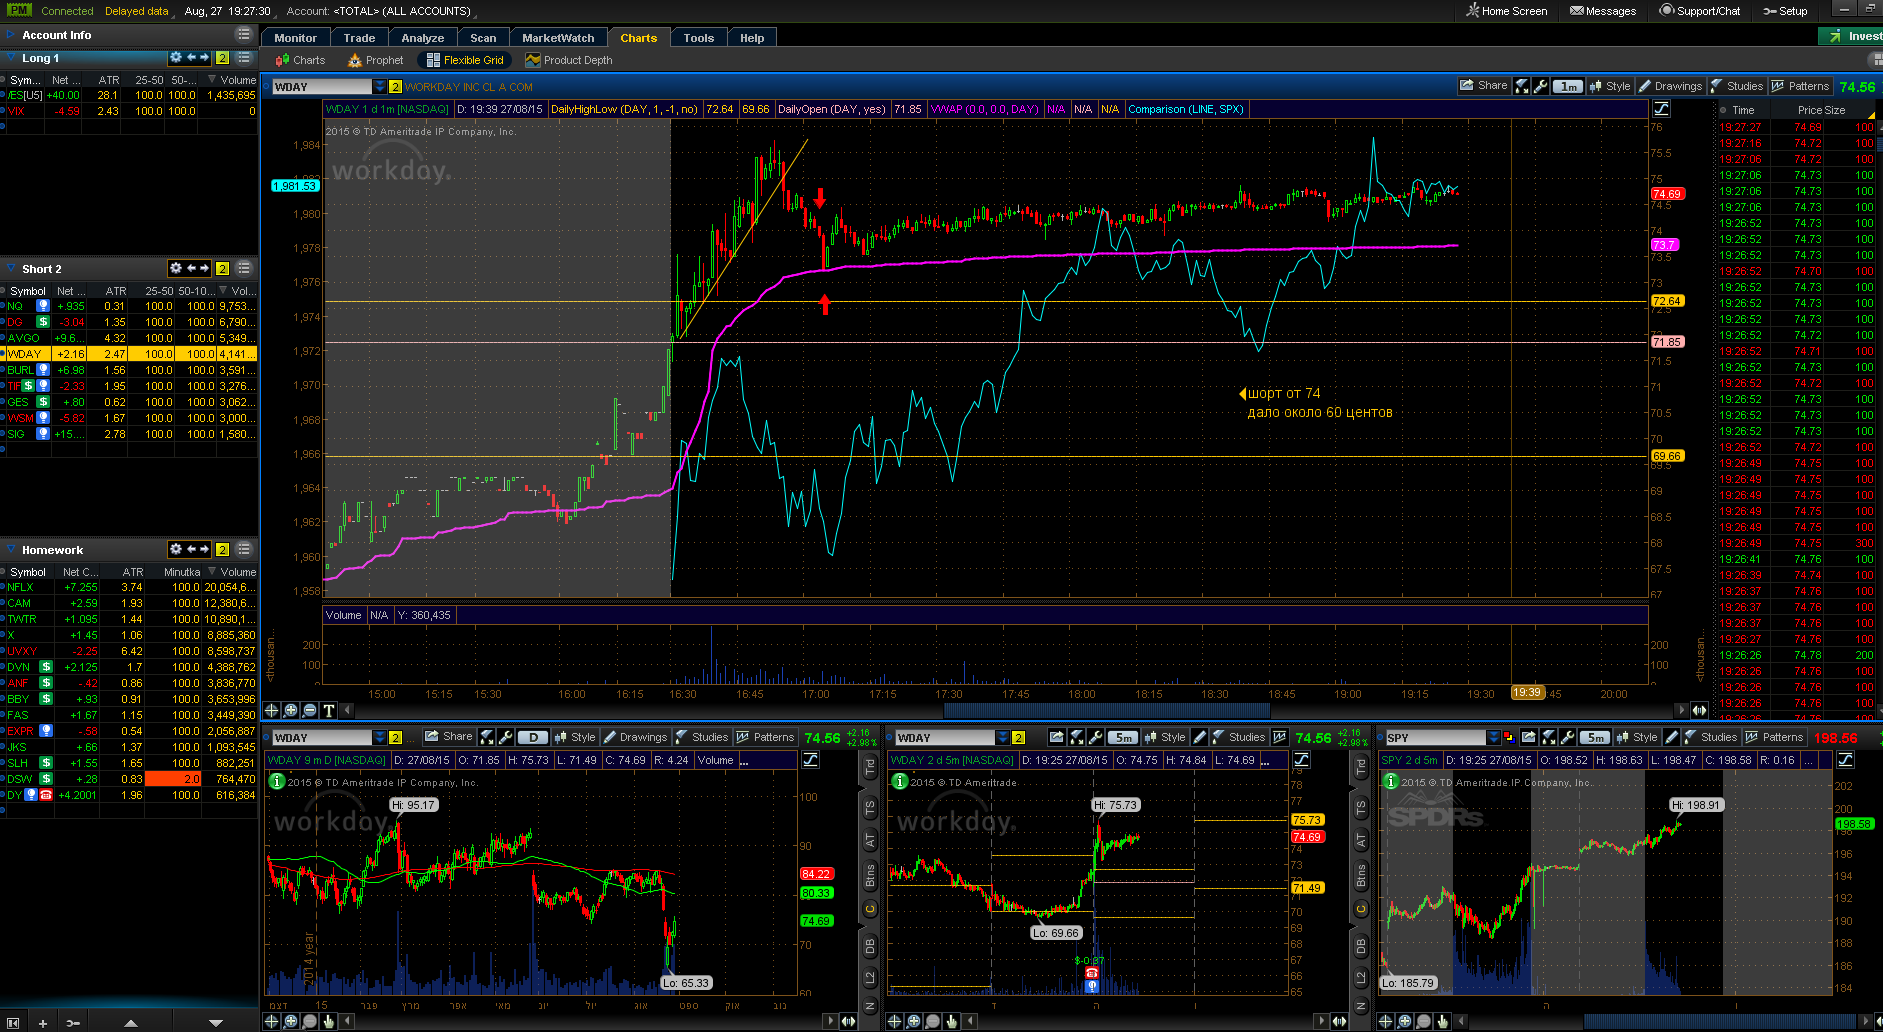Image resolution: width=1883 pixels, height=1032 pixels.
Task: Expand the Account Info section
Action: point(11,35)
